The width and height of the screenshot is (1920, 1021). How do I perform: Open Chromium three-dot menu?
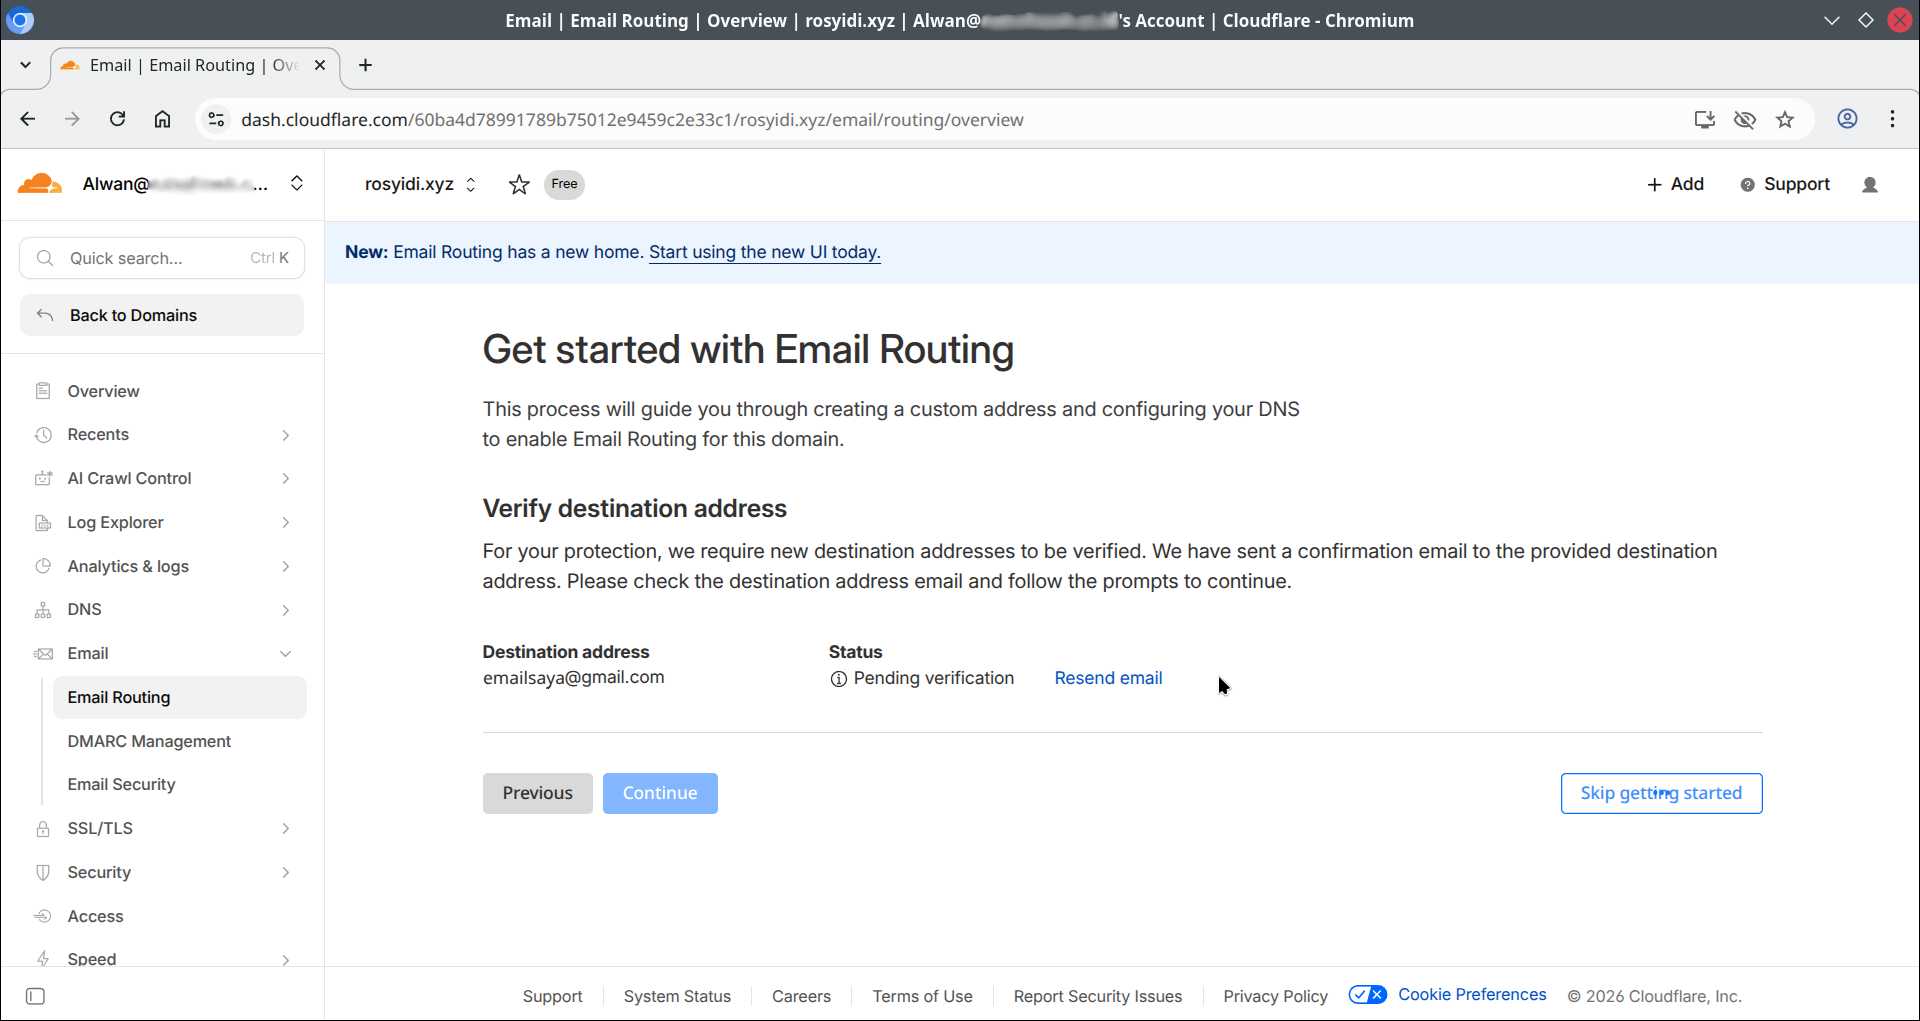[x=1892, y=120]
